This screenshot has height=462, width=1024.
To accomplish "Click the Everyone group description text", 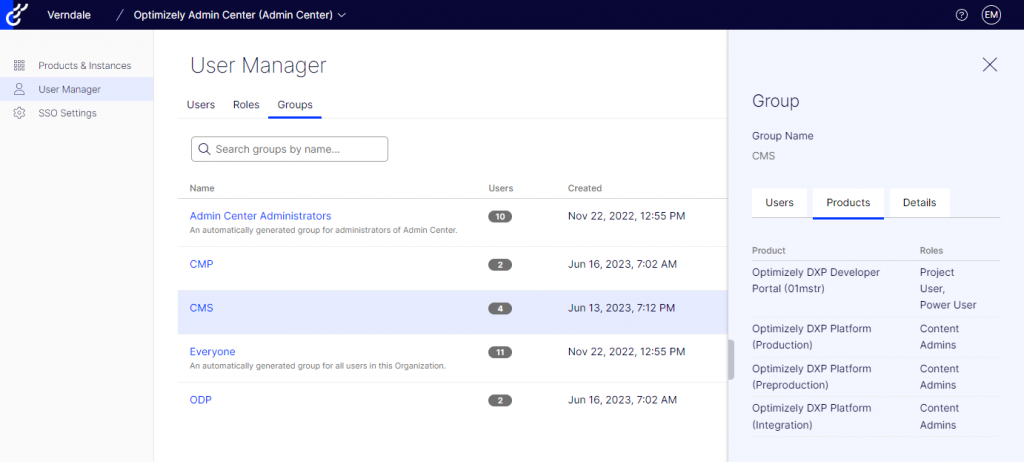I will [x=317, y=366].
